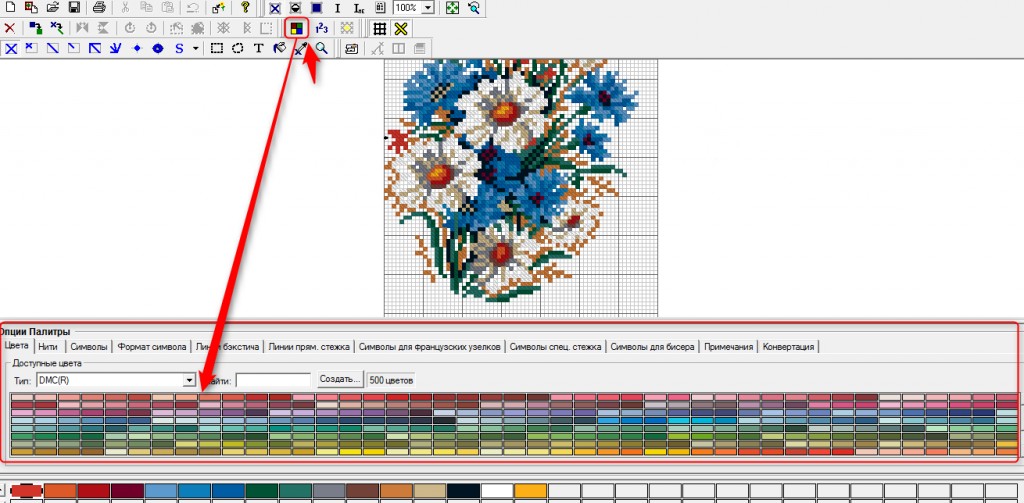1024x503 pixels.
Task: Create a new pattern with the blank page icon
Action: tap(10, 8)
